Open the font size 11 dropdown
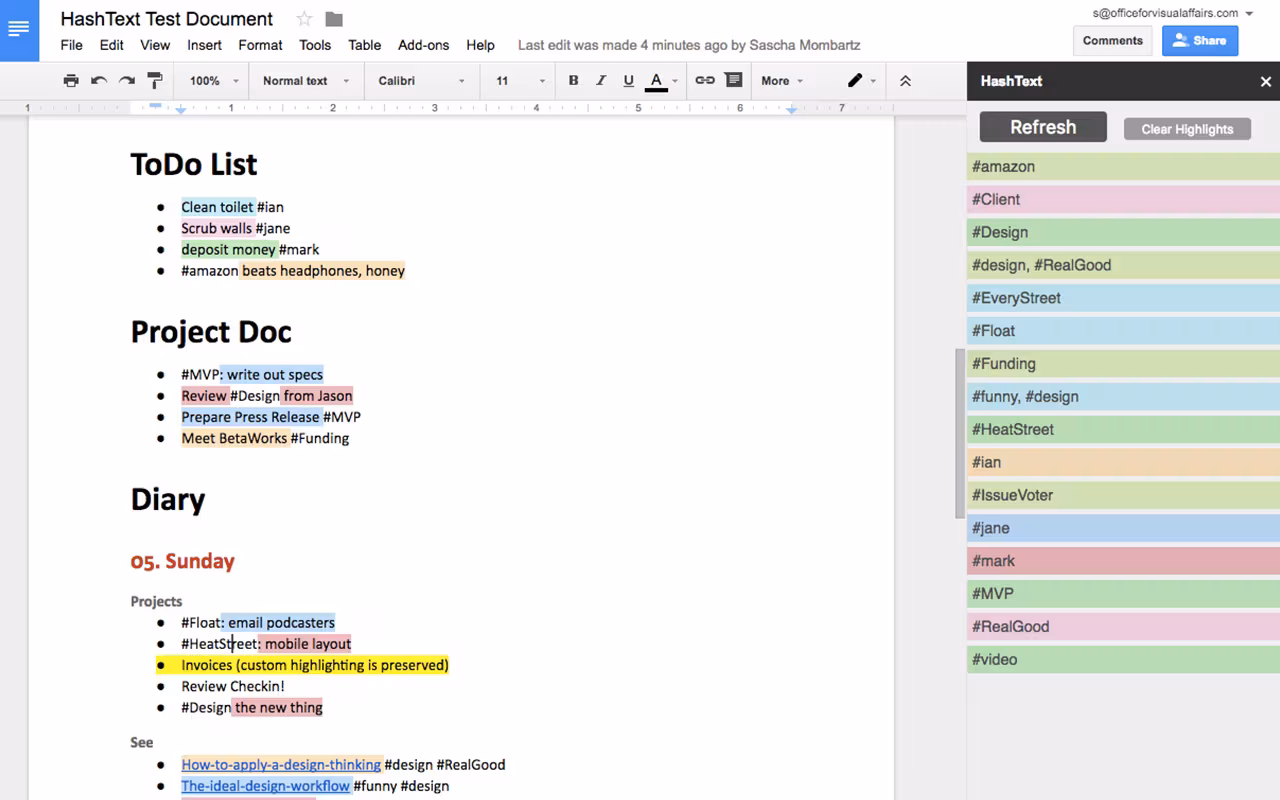The width and height of the screenshot is (1280, 800). 520,81
